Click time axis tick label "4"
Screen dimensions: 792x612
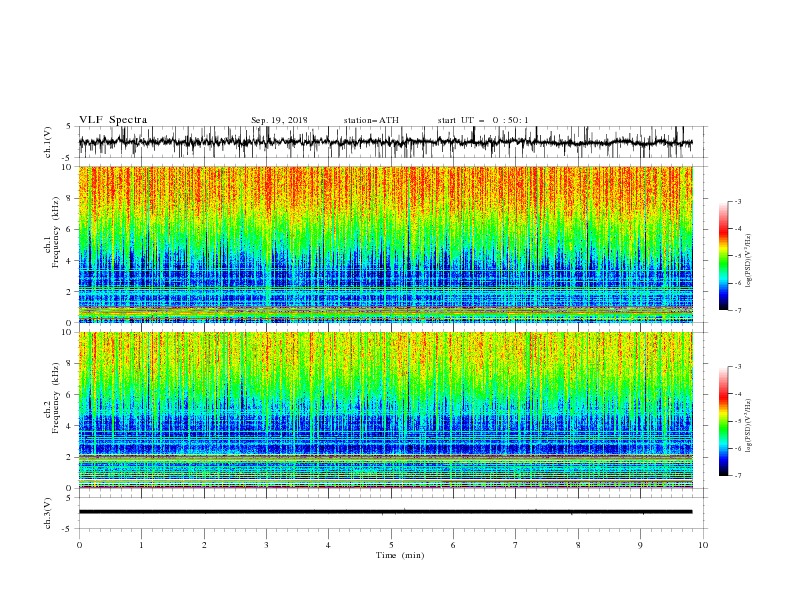click(x=328, y=545)
